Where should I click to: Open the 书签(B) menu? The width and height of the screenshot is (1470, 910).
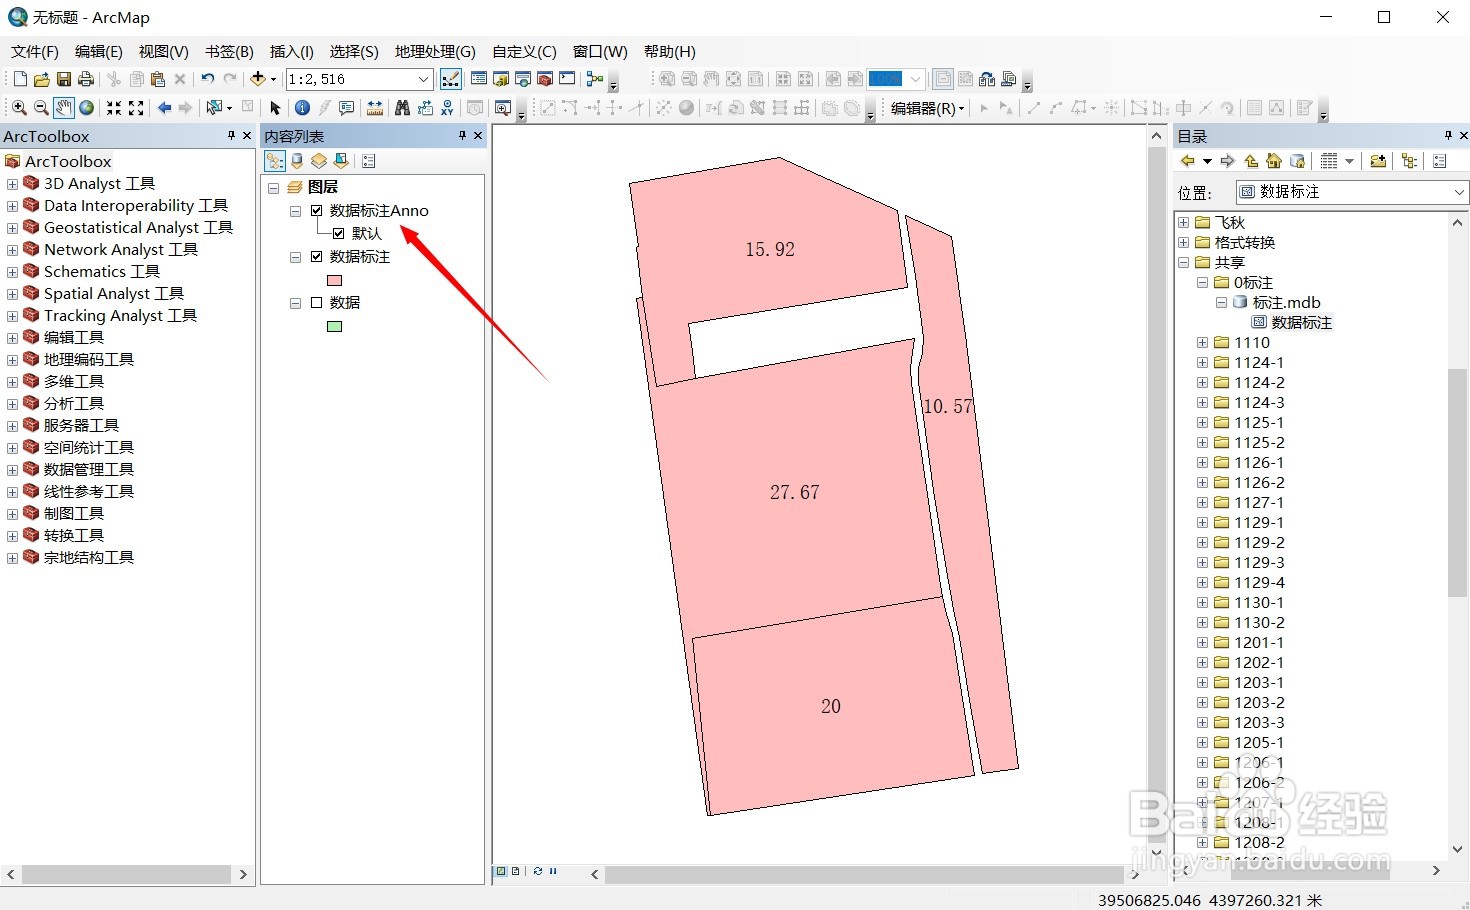tap(229, 51)
